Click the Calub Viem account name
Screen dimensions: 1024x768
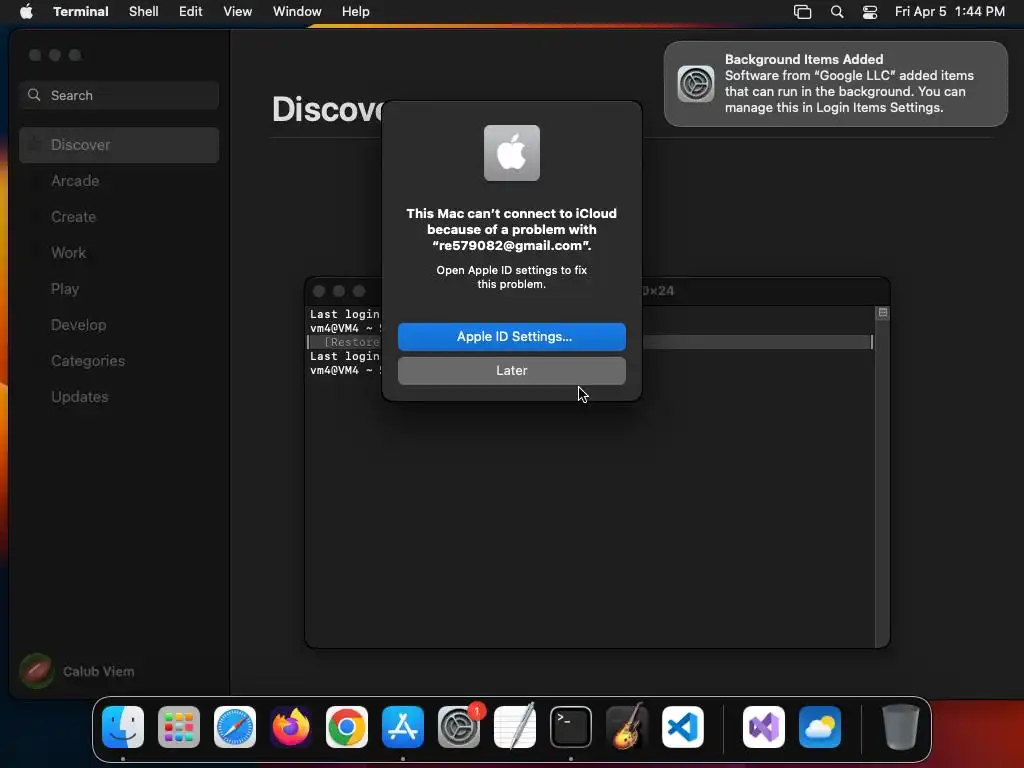(x=99, y=671)
